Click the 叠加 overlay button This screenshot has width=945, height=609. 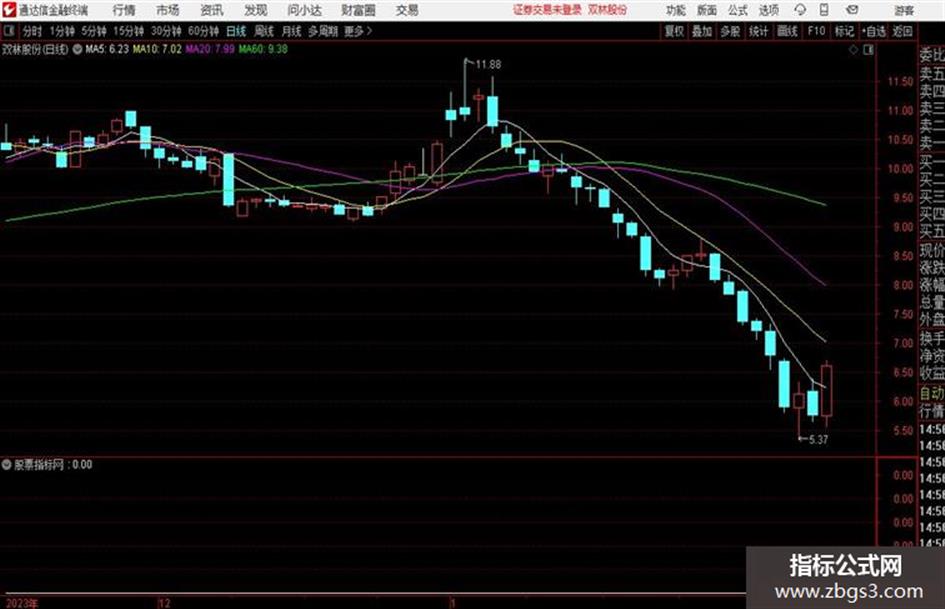click(x=702, y=31)
